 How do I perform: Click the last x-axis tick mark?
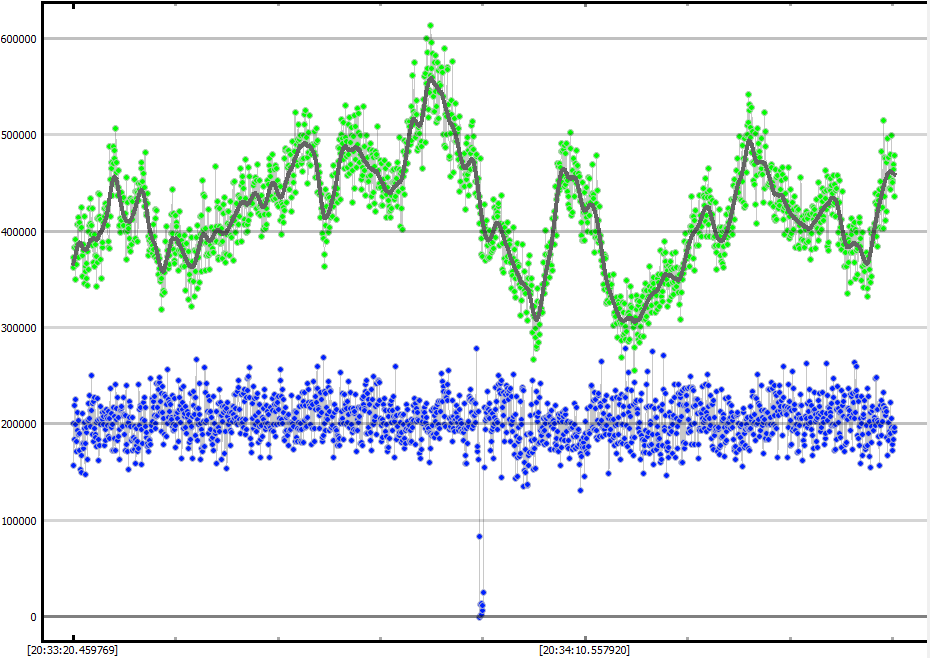coord(892,636)
